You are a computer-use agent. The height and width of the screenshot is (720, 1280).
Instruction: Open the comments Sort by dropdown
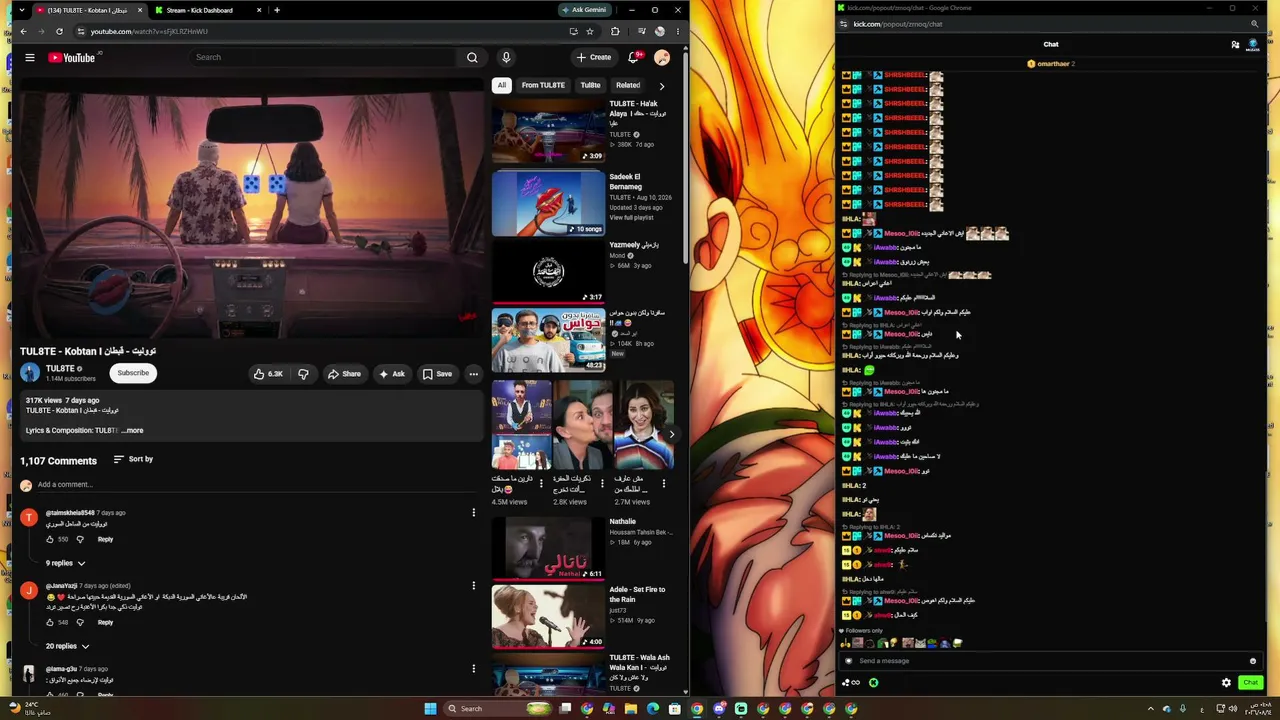point(134,460)
